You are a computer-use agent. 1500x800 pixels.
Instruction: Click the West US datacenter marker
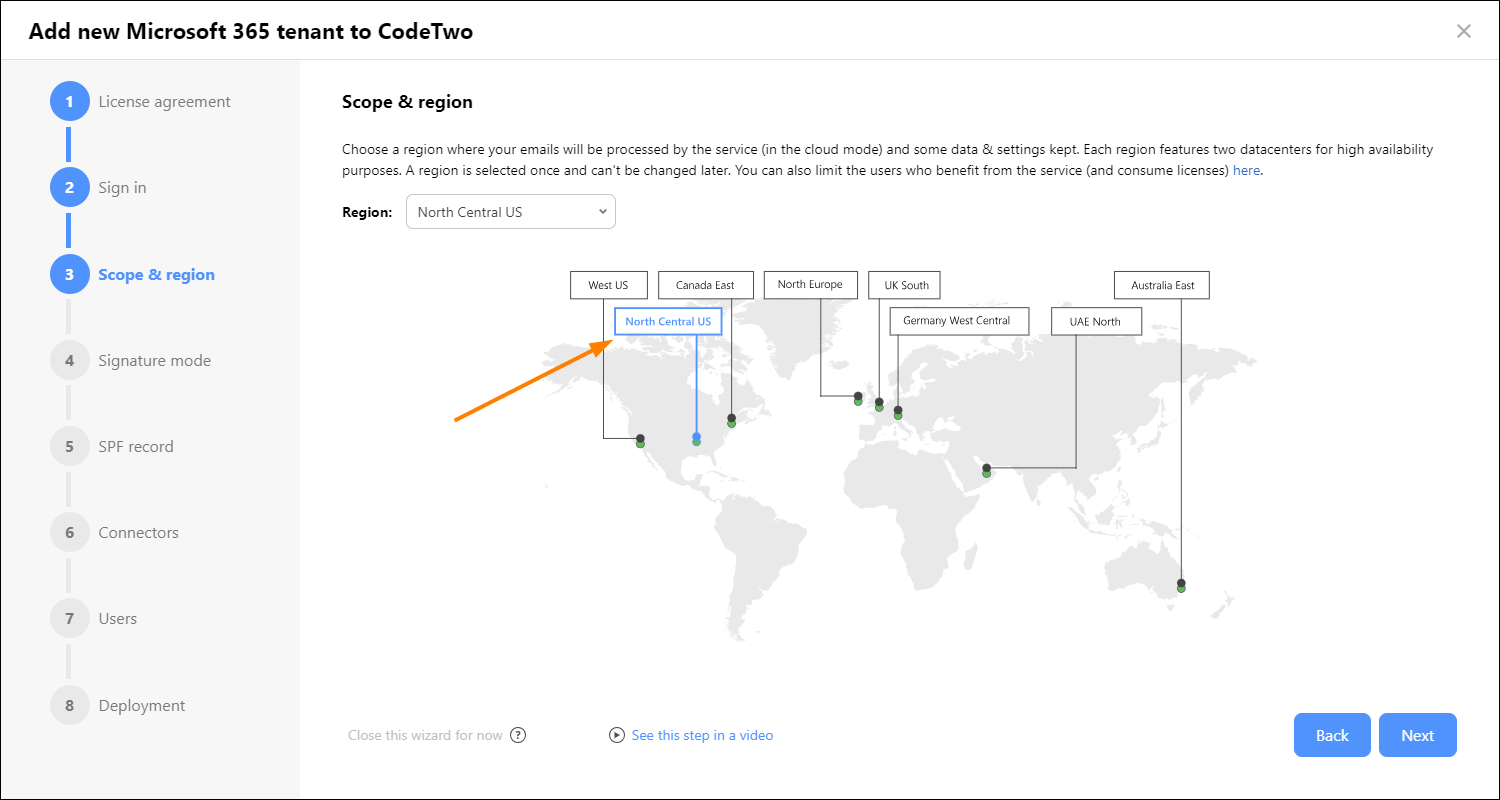[x=640, y=441]
